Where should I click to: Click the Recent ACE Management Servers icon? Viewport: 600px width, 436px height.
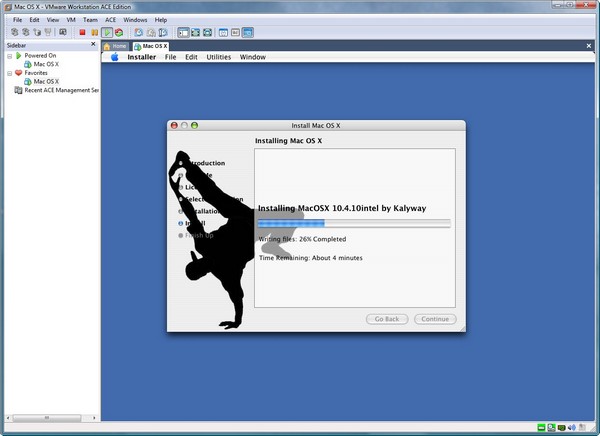[18, 90]
